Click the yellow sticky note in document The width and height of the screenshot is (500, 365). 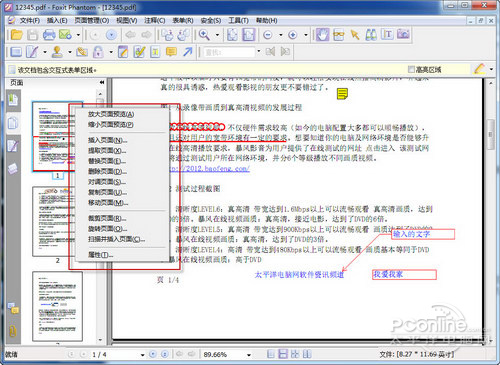tap(342, 94)
